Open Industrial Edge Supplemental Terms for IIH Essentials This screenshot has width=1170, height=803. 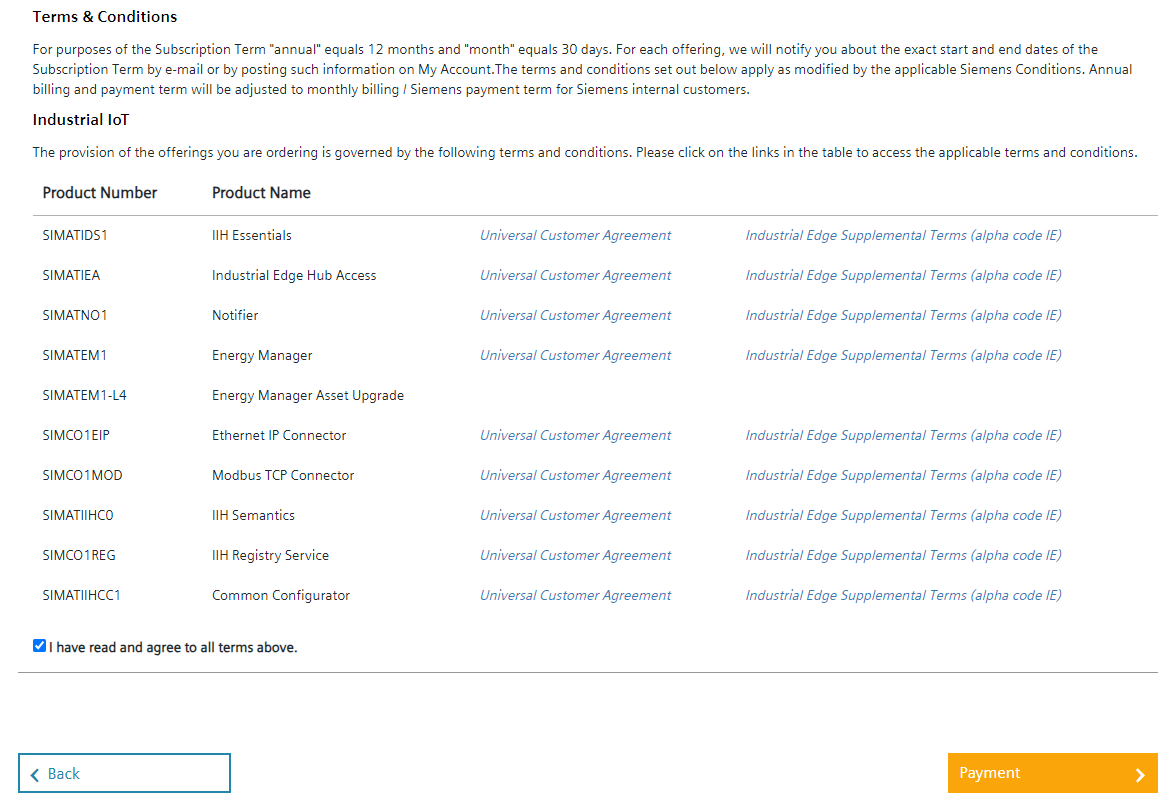pyautogui.click(x=902, y=235)
